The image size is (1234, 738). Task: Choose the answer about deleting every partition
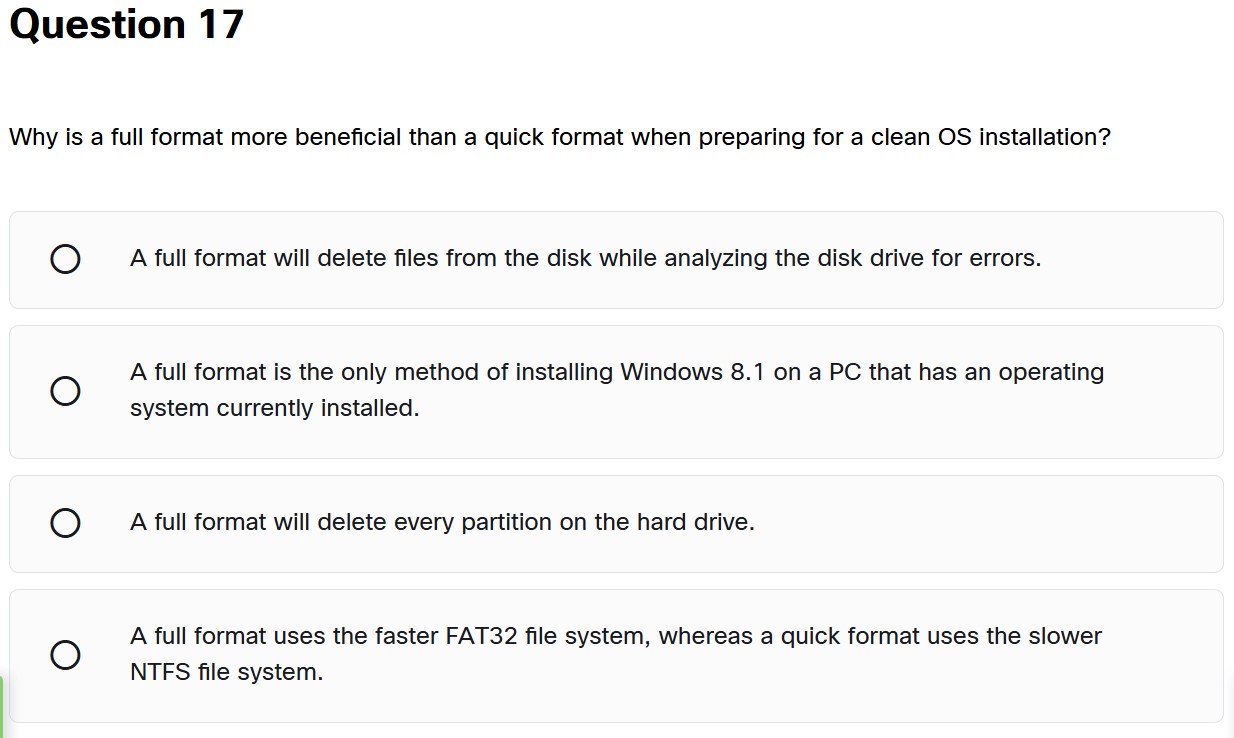tap(441, 522)
